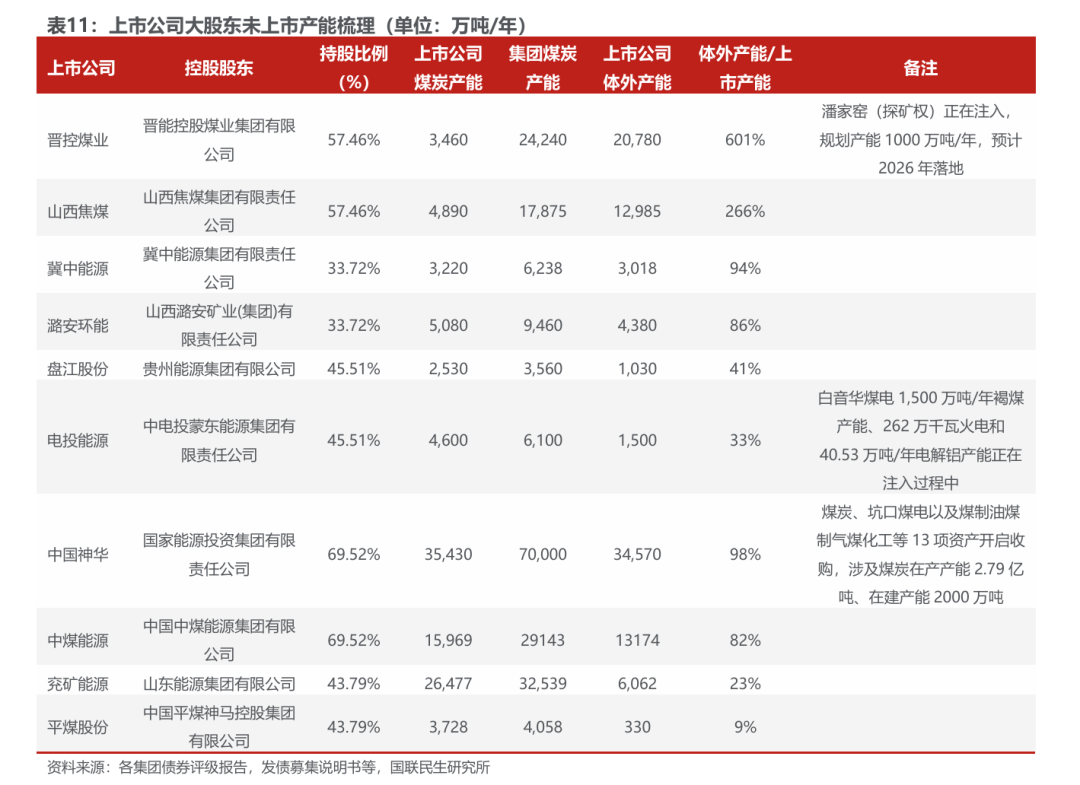Click the 潞安环能 company cell
The image size is (1080, 785).
pos(78,325)
